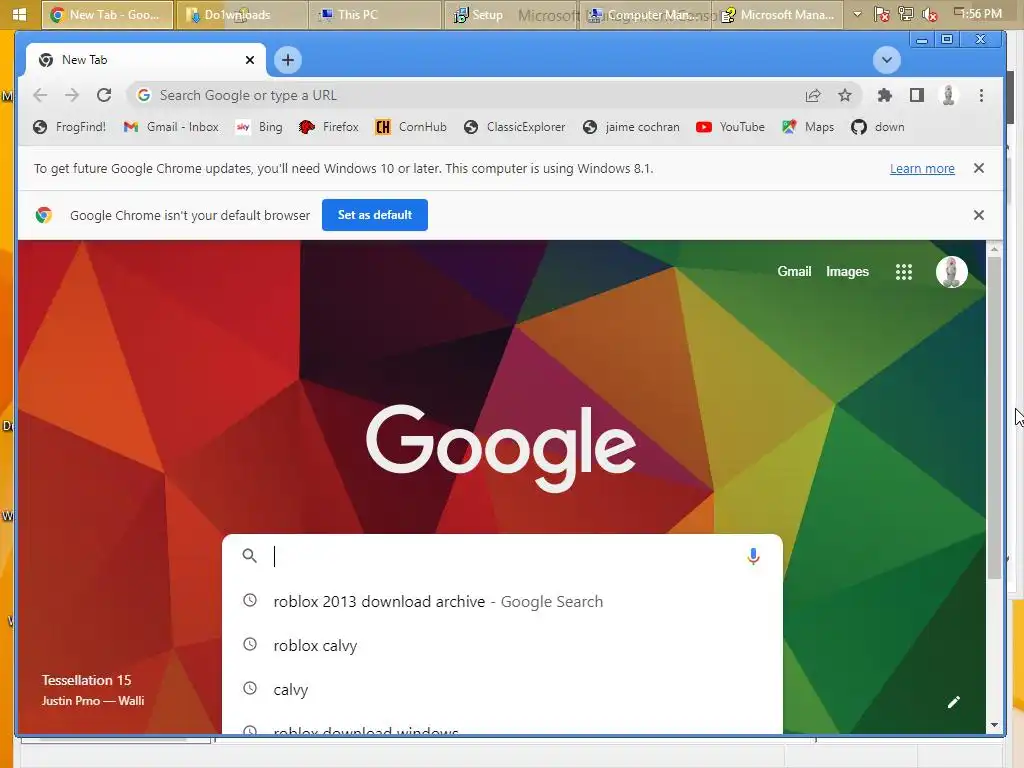Click scrollbar down arrow on page
This screenshot has height=768, width=1024.
(x=994, y=725)
